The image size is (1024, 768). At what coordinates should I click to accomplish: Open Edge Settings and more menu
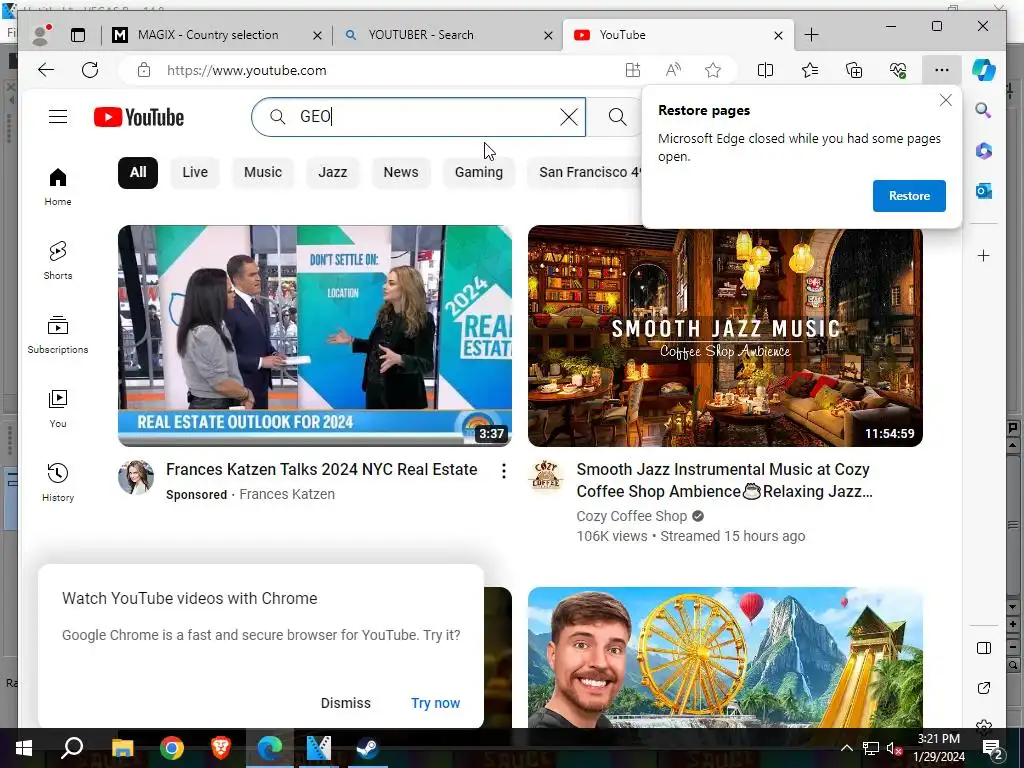(942, 70)
